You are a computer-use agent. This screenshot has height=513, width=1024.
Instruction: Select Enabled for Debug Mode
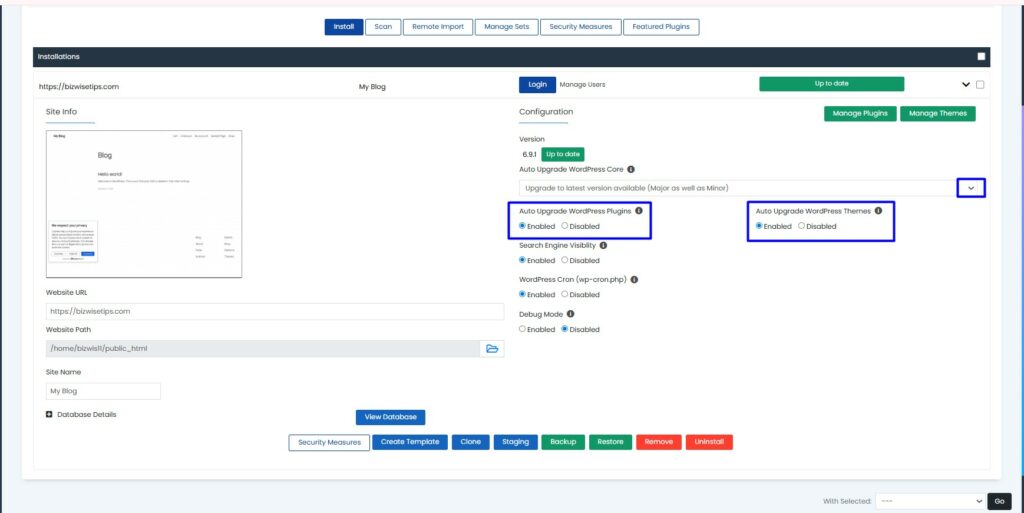click(x=522, y=329)
